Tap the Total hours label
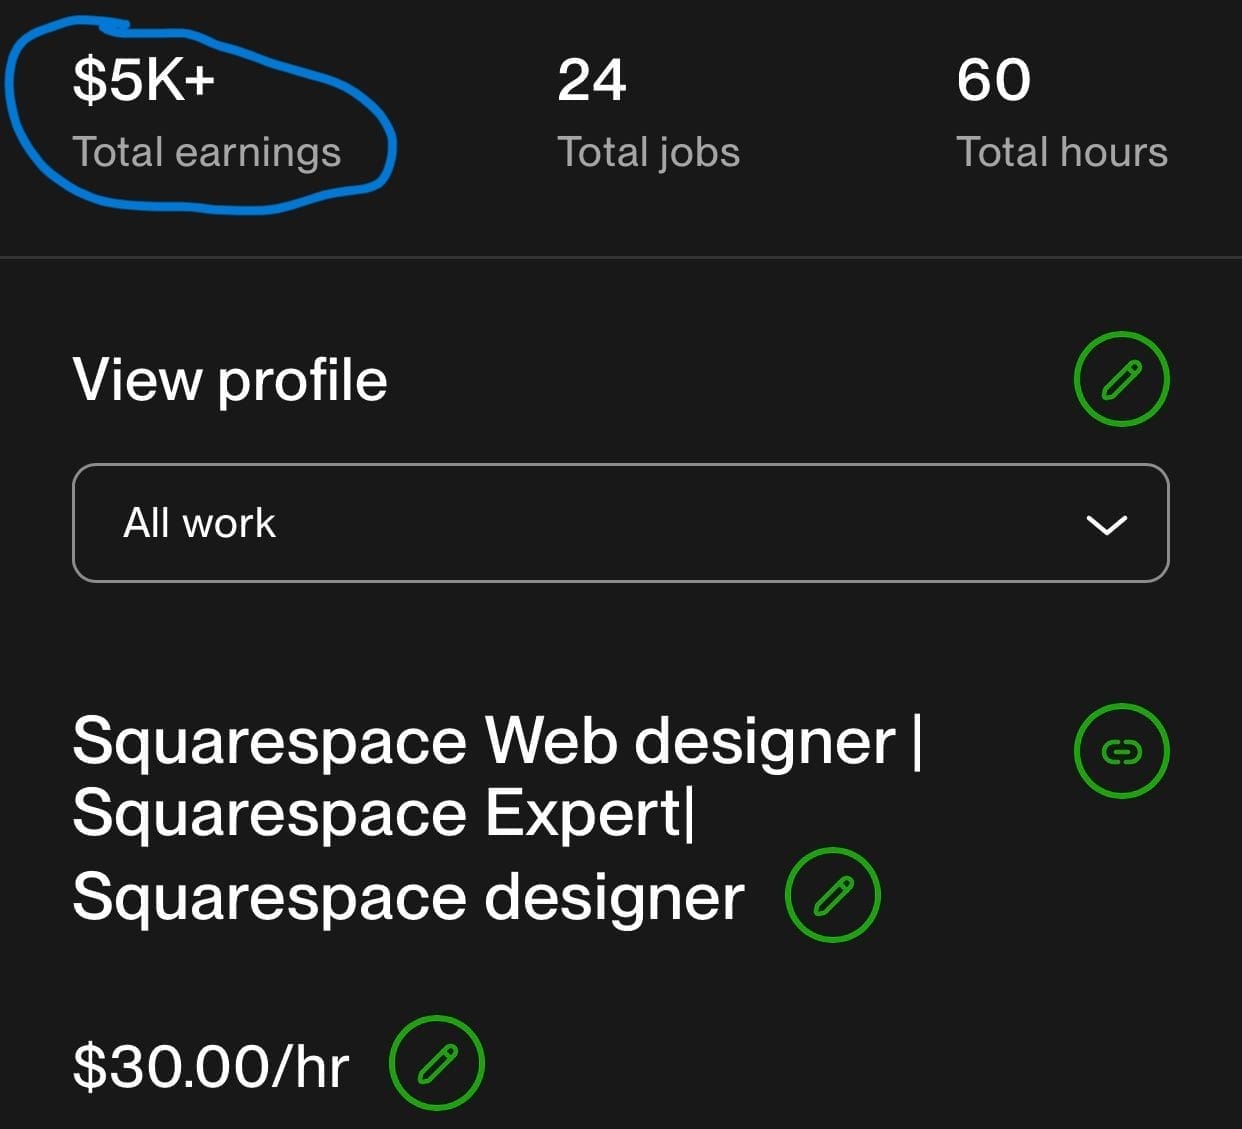Viewport: 1242px width, 1129px height. coord(1062,152)
